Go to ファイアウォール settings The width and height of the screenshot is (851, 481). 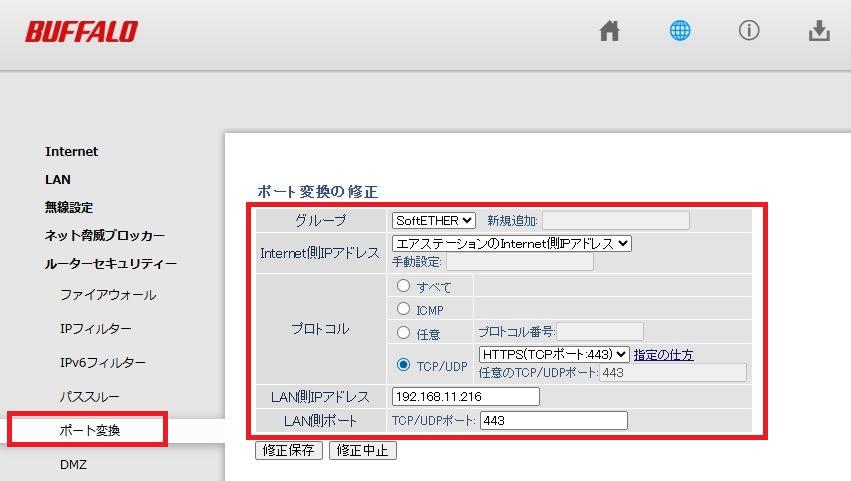pos(108,295)
